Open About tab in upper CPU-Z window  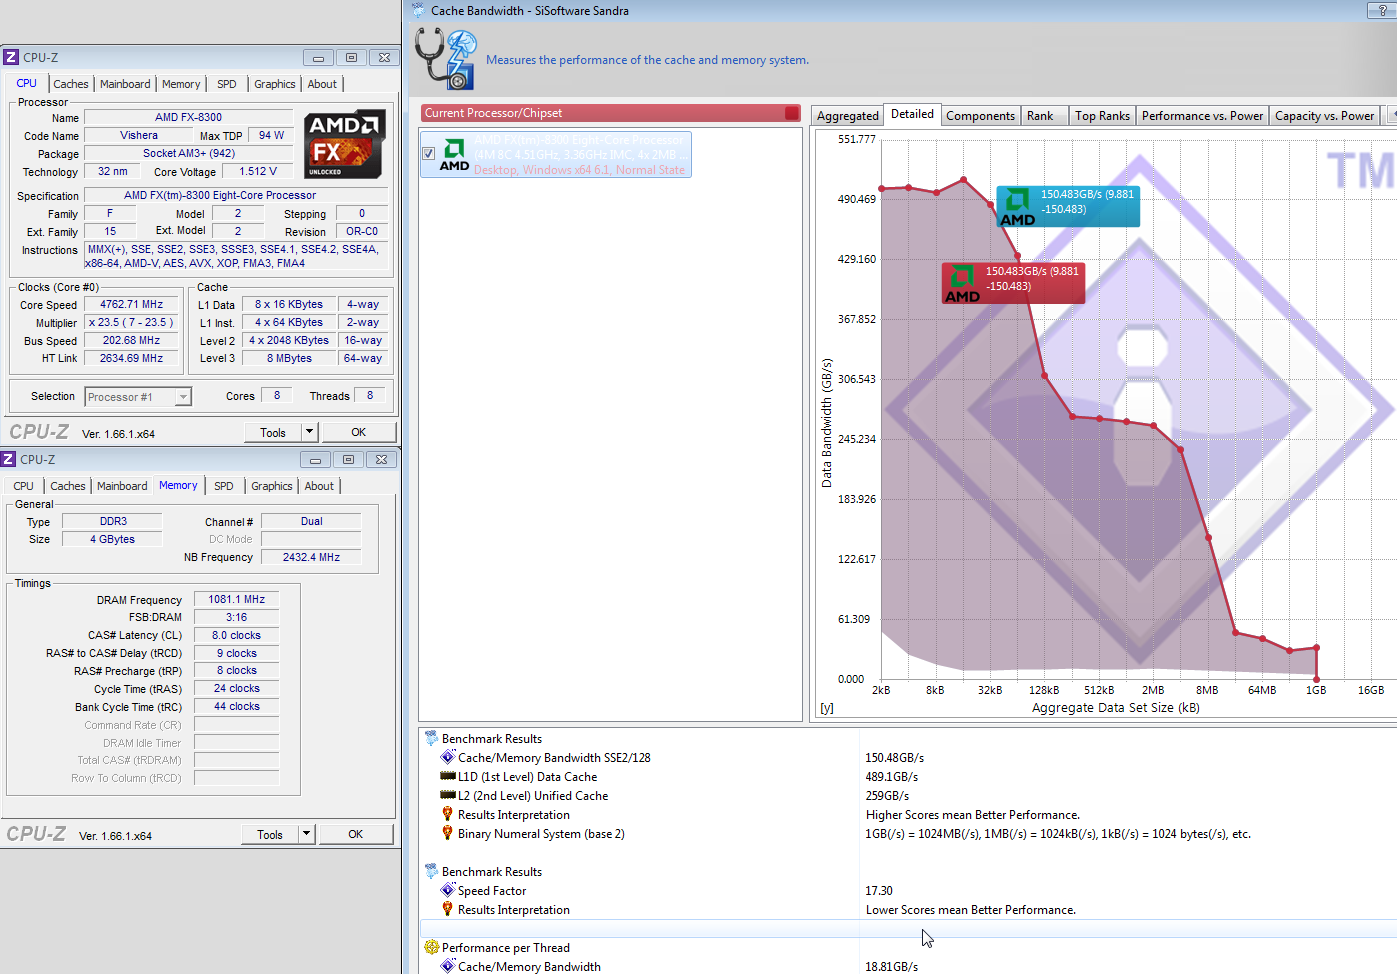322,84
